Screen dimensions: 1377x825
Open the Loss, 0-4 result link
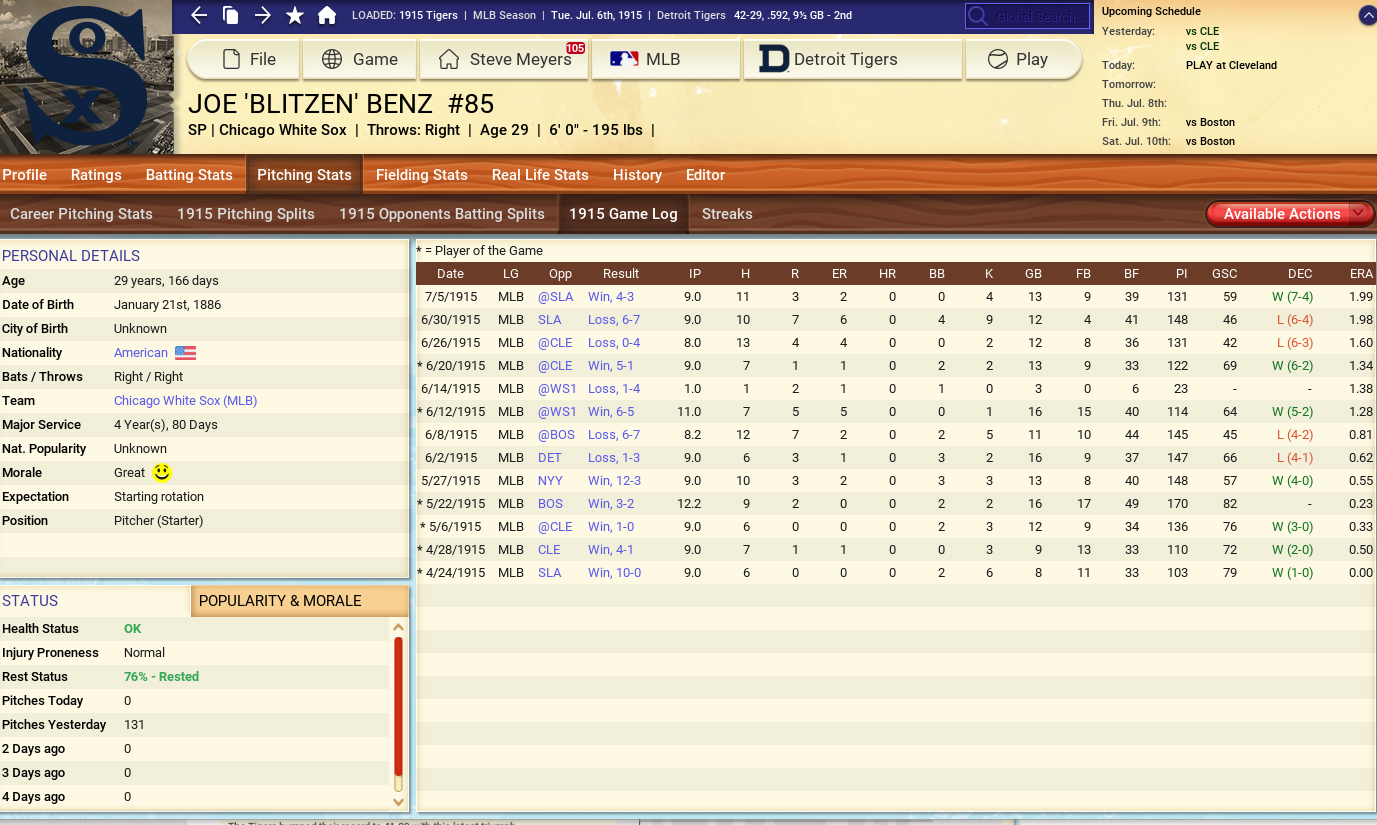[x=614, y=343]
